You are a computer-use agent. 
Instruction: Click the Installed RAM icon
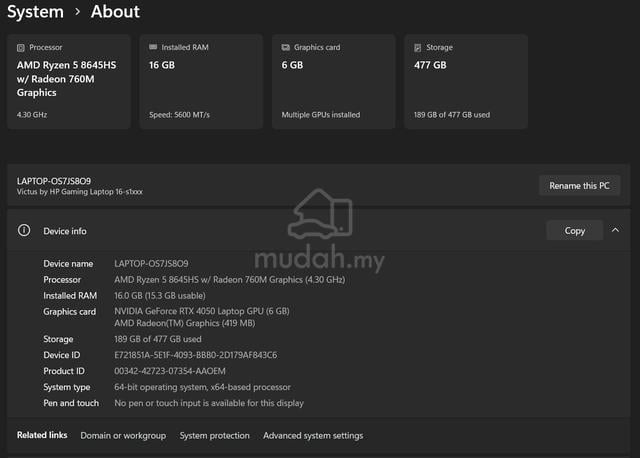[x=153, y=47]
